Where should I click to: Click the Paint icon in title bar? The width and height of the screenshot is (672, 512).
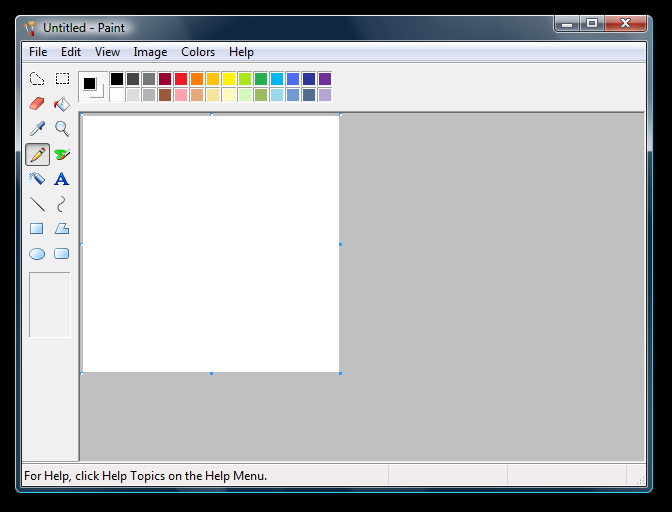(x=30, y=28)
